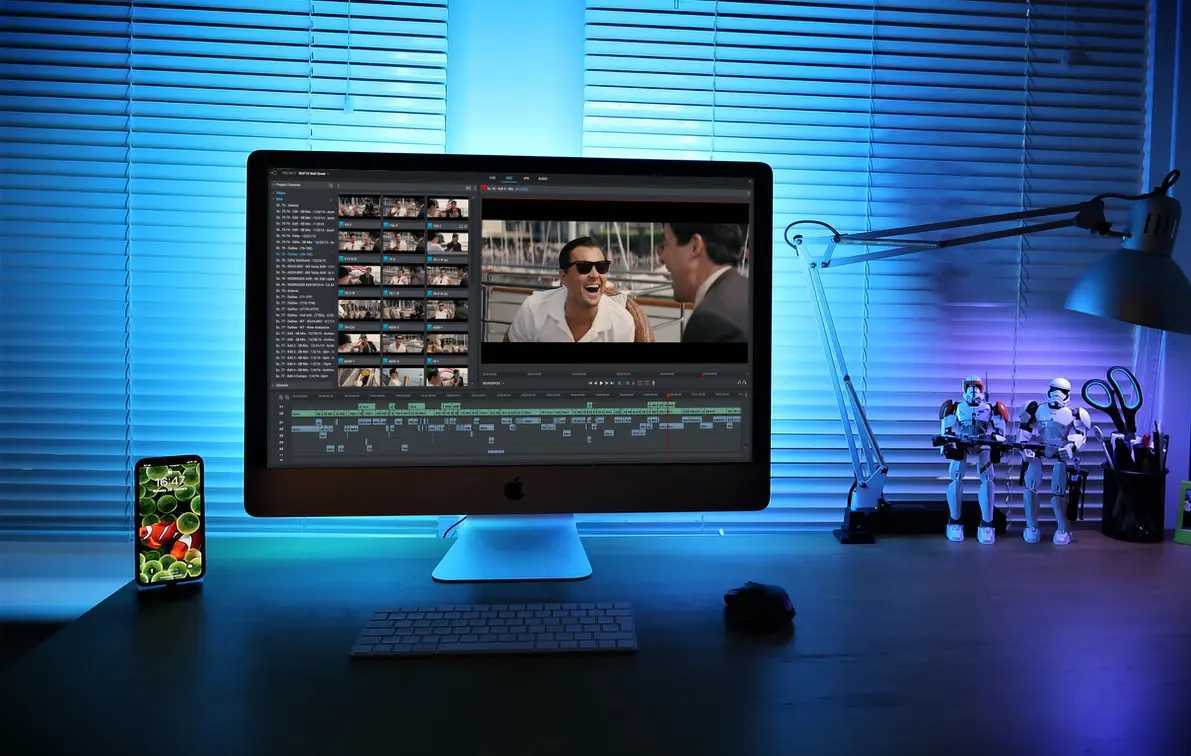Viewport: 1191px width, 756px height.
Task: Expand the Libraries section below the bin list
Action: pyautogui.click(x=279, y=385)
